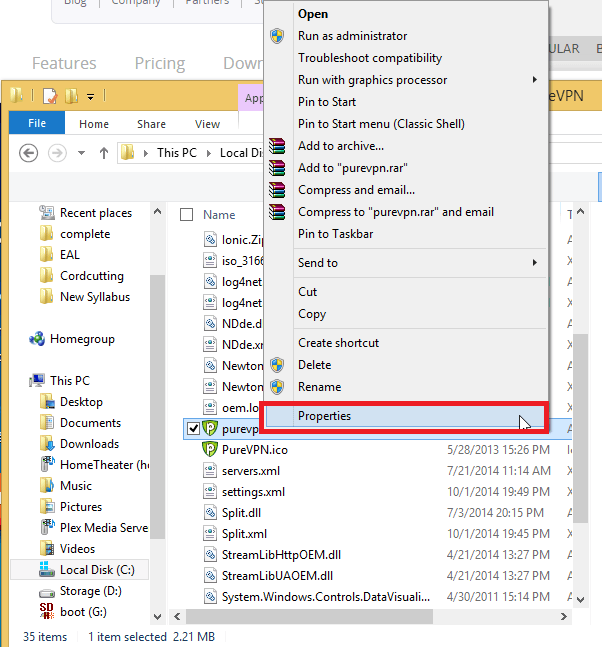The image size is (602, 647).
Task: Click the boot (G:) SD card icon
Action: (46, 612)
